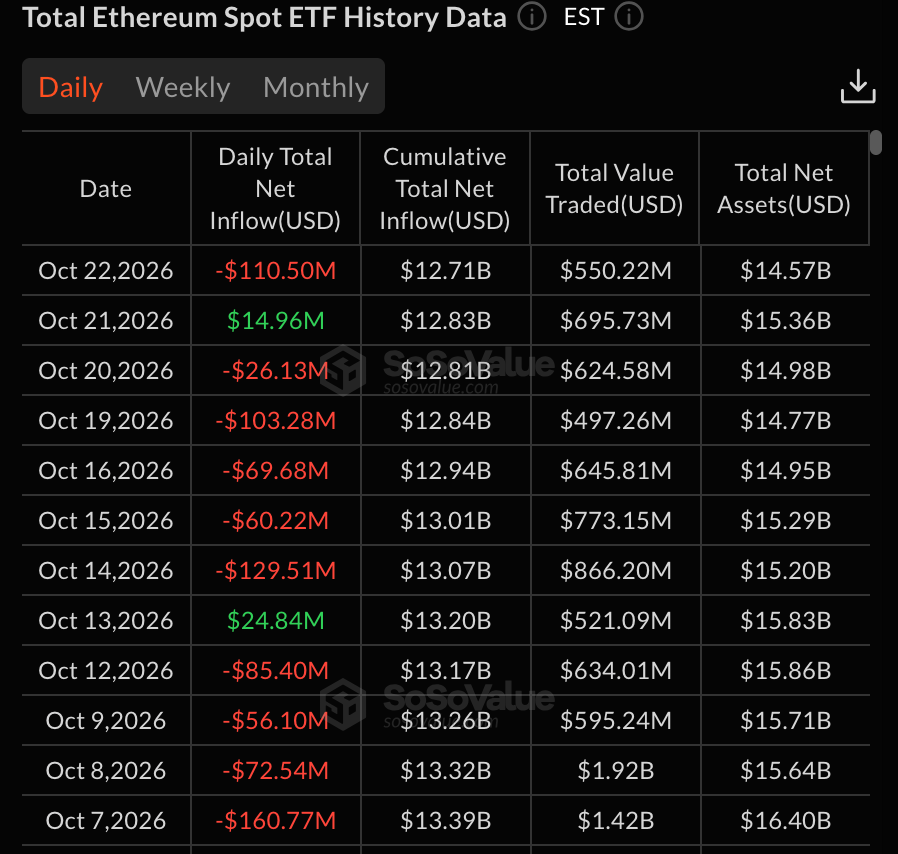This screenshot has width=898, height=854.
Task: Click the green $14.96M inflow value
Action: coord(275,320)
